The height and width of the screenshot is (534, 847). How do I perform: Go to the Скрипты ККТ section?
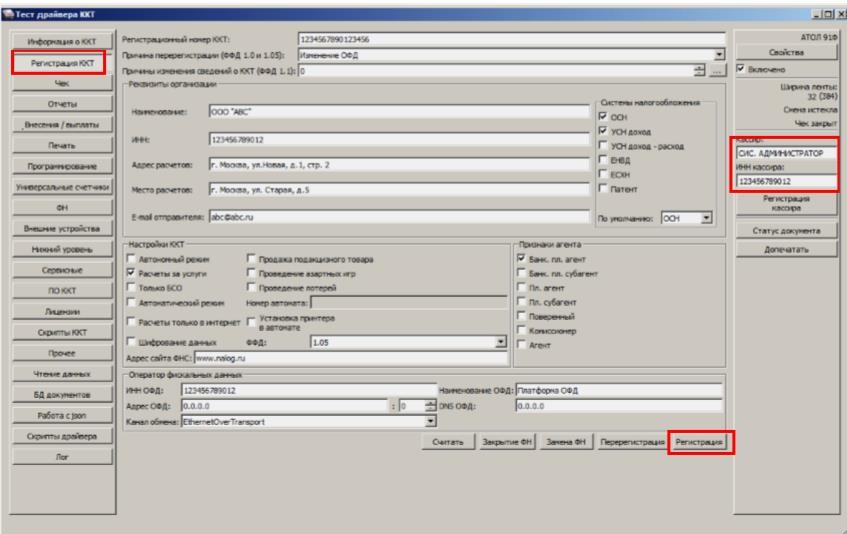(x=62, y=333)
